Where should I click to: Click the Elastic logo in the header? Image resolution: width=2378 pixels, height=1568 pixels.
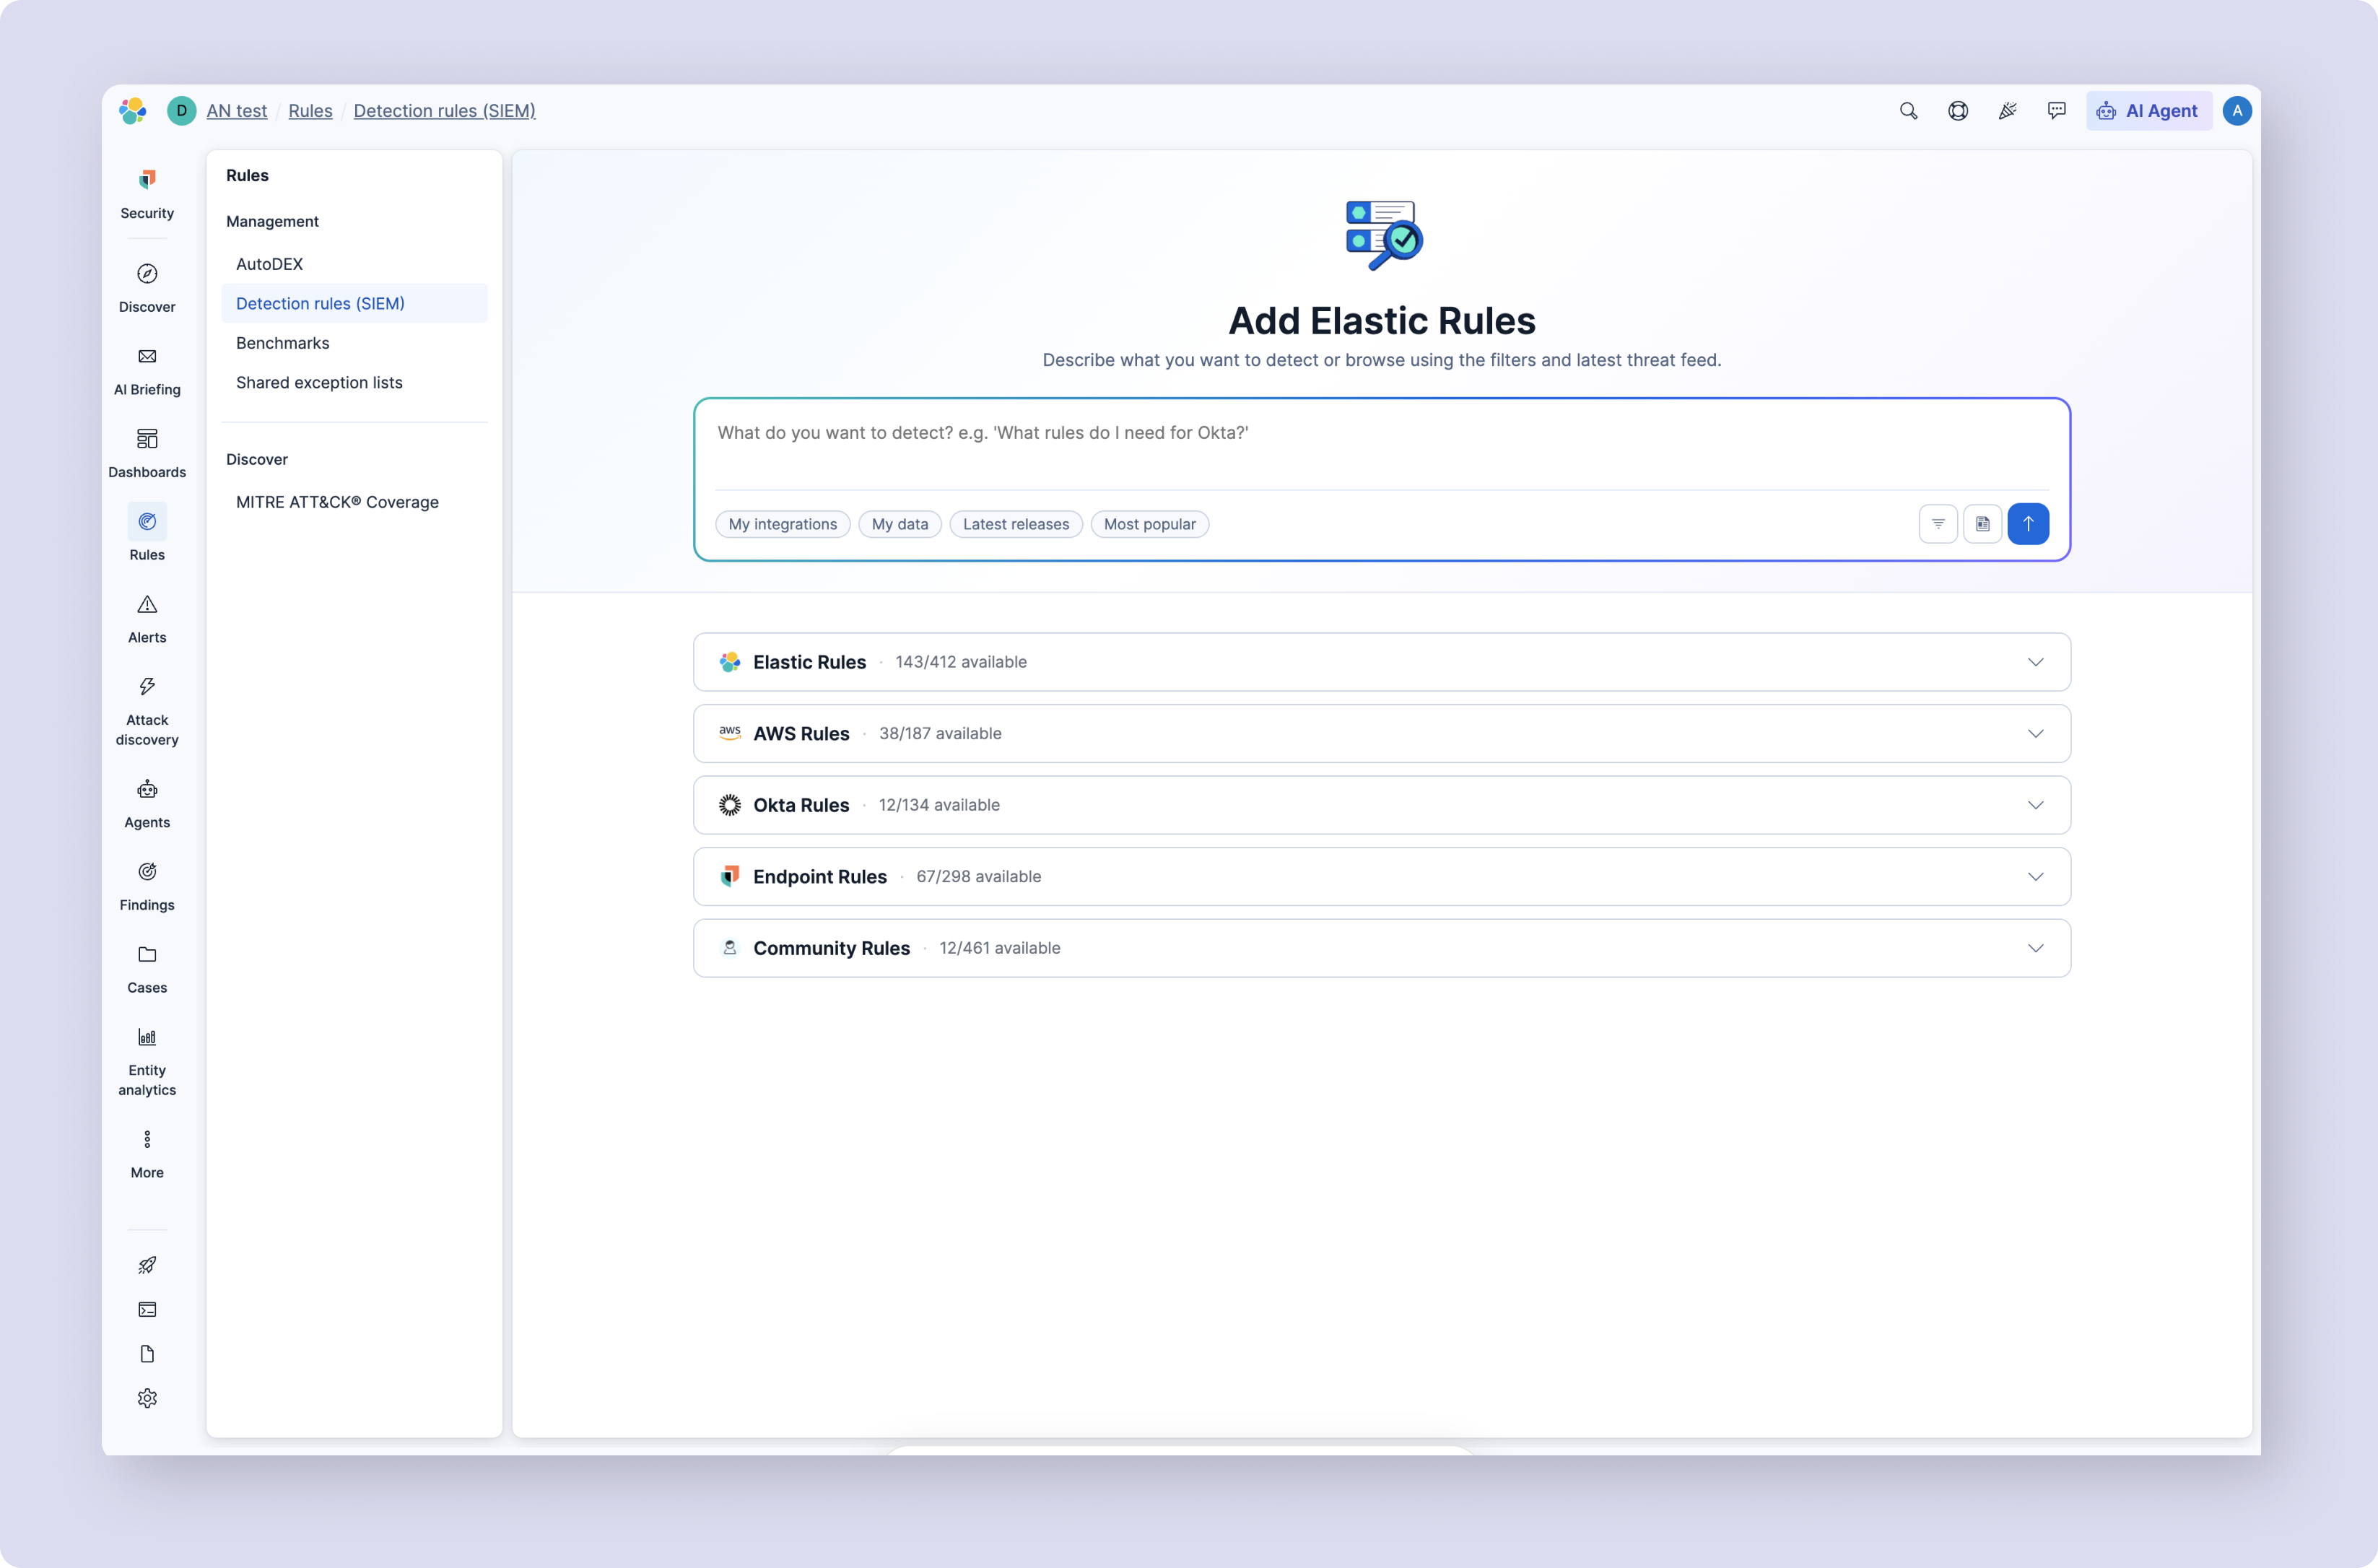pyautogui.click(x=133, y=111)
